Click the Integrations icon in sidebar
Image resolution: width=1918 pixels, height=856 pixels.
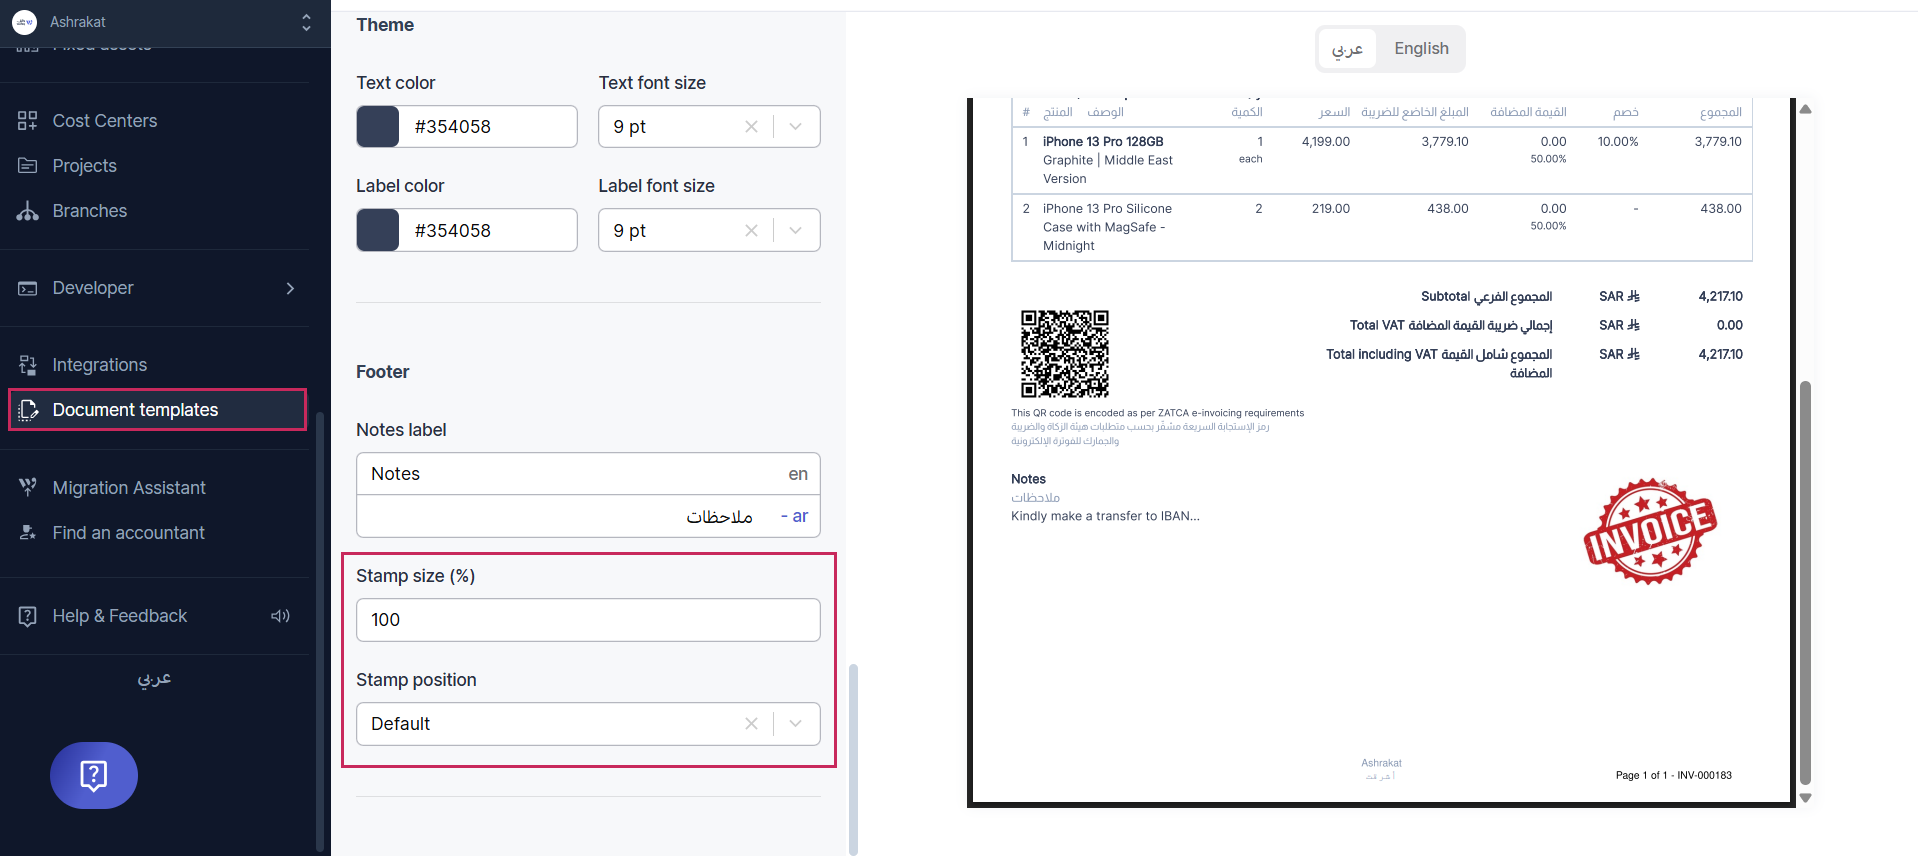coord(28,365)
